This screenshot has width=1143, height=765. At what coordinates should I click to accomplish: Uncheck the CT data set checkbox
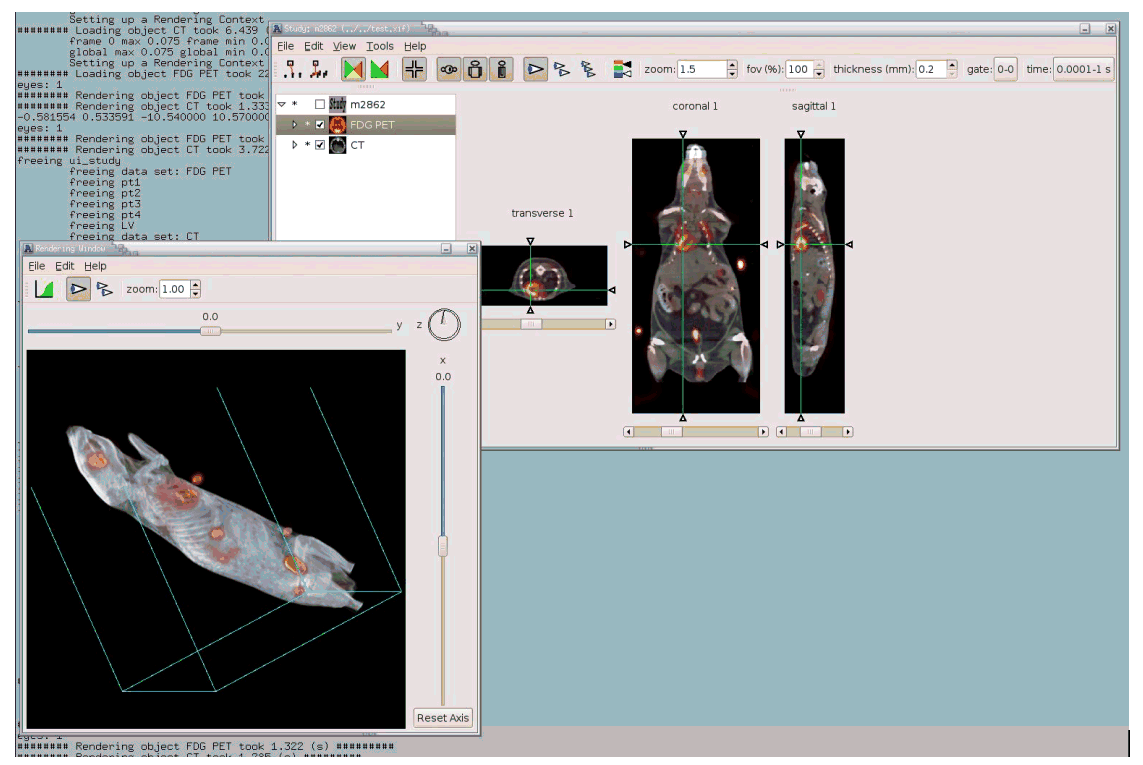point(320,145)
